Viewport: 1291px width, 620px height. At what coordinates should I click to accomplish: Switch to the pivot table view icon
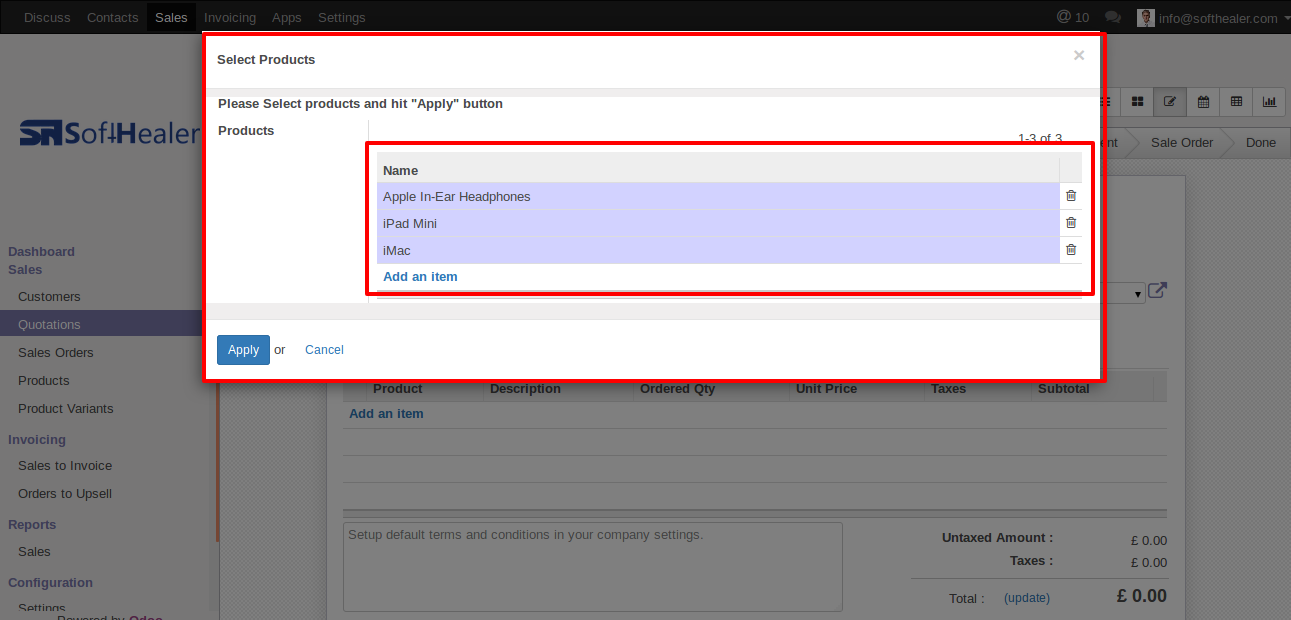(x=1236, y=101)
